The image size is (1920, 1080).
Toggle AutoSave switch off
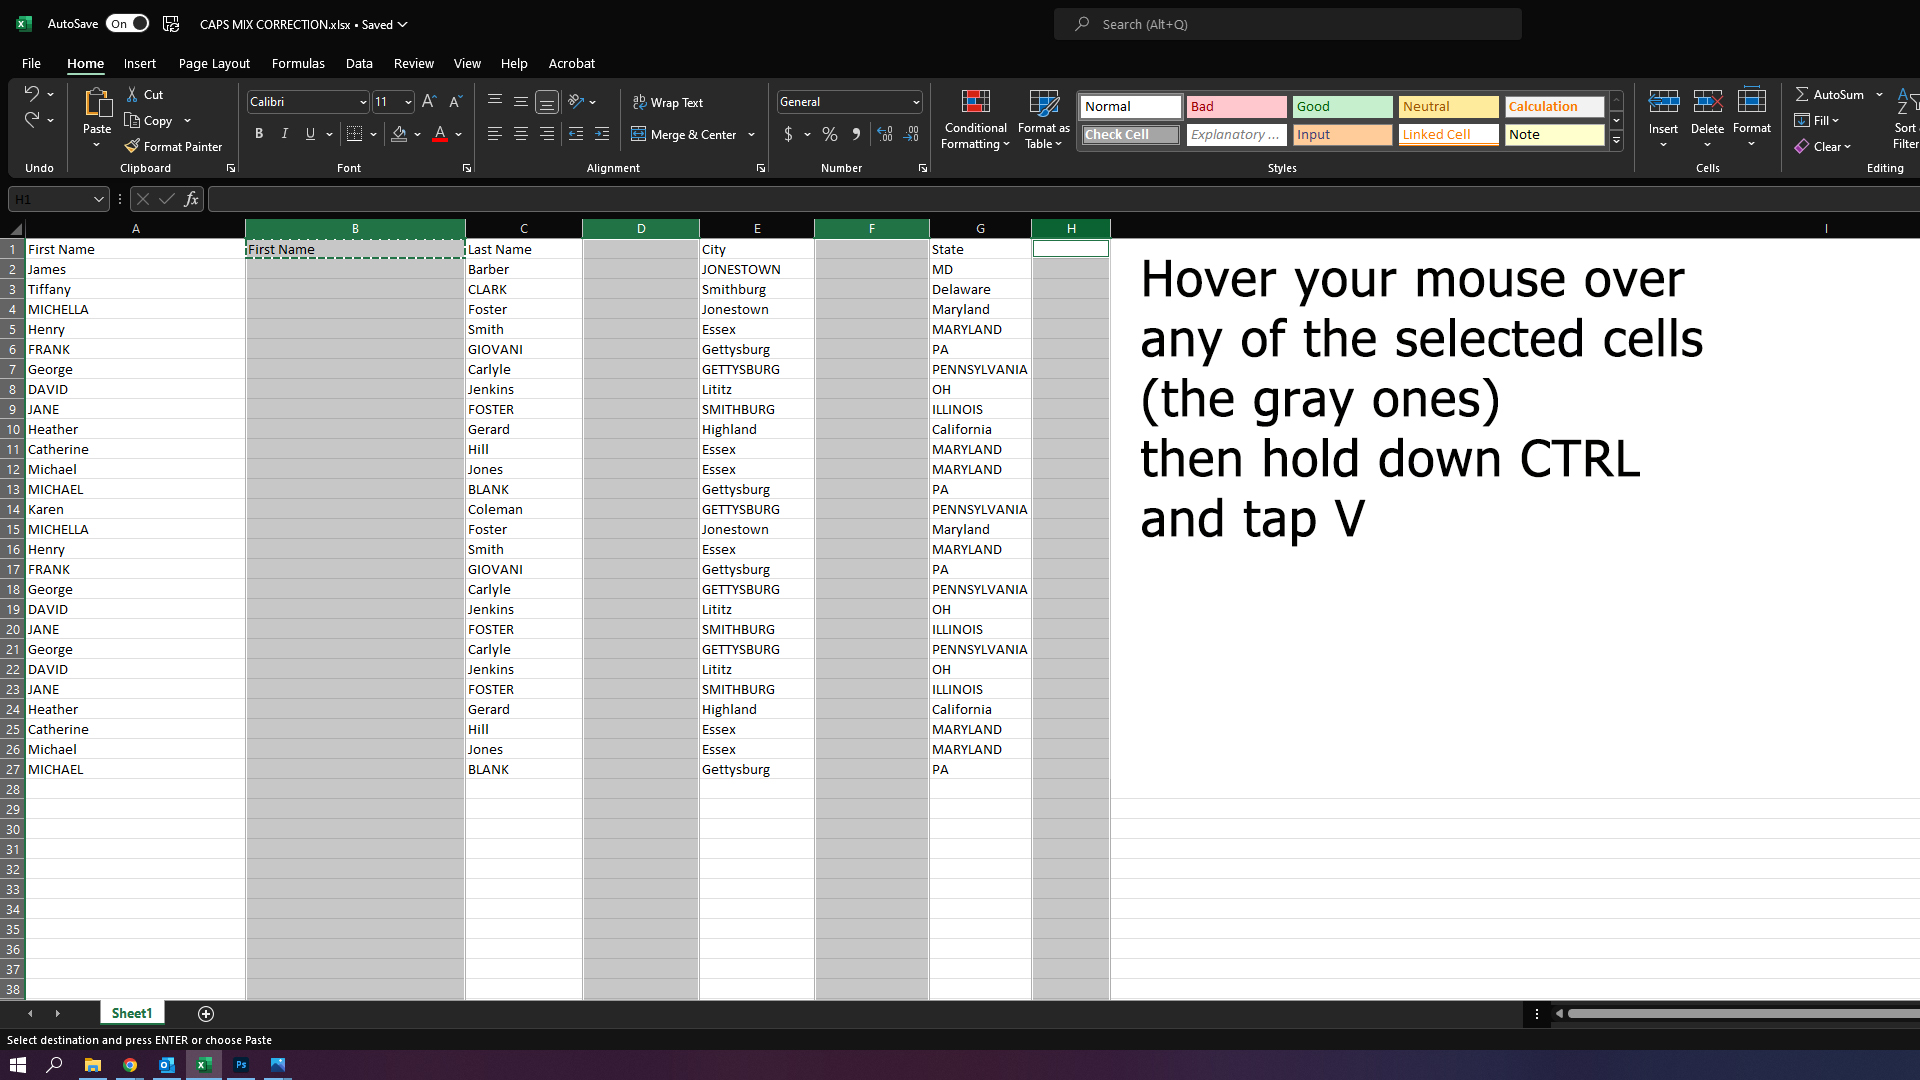tap(127, 24)
